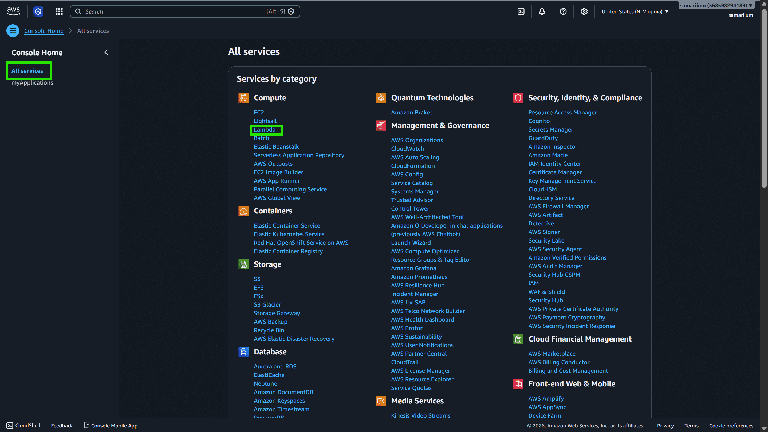Select myApplications in the sidebar
Image resolution: width=768 pixels, height=432 pixels.
click(x=32, y=83)
